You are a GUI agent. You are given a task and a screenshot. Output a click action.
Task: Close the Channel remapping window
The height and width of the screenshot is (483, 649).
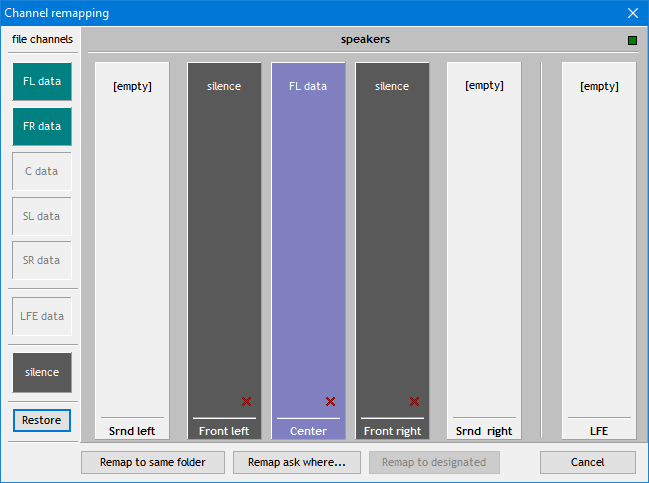(632, 13)
